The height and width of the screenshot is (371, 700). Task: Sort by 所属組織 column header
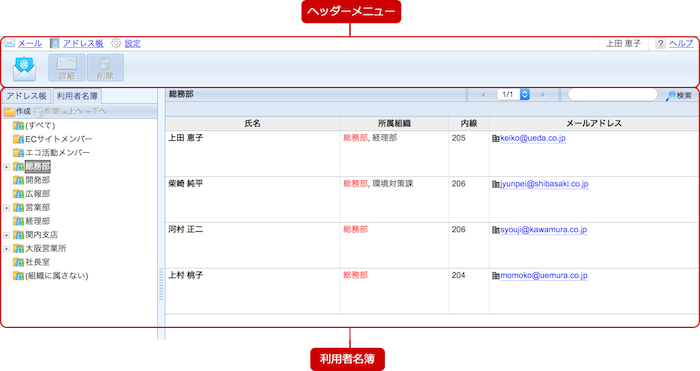coord(394,124)
